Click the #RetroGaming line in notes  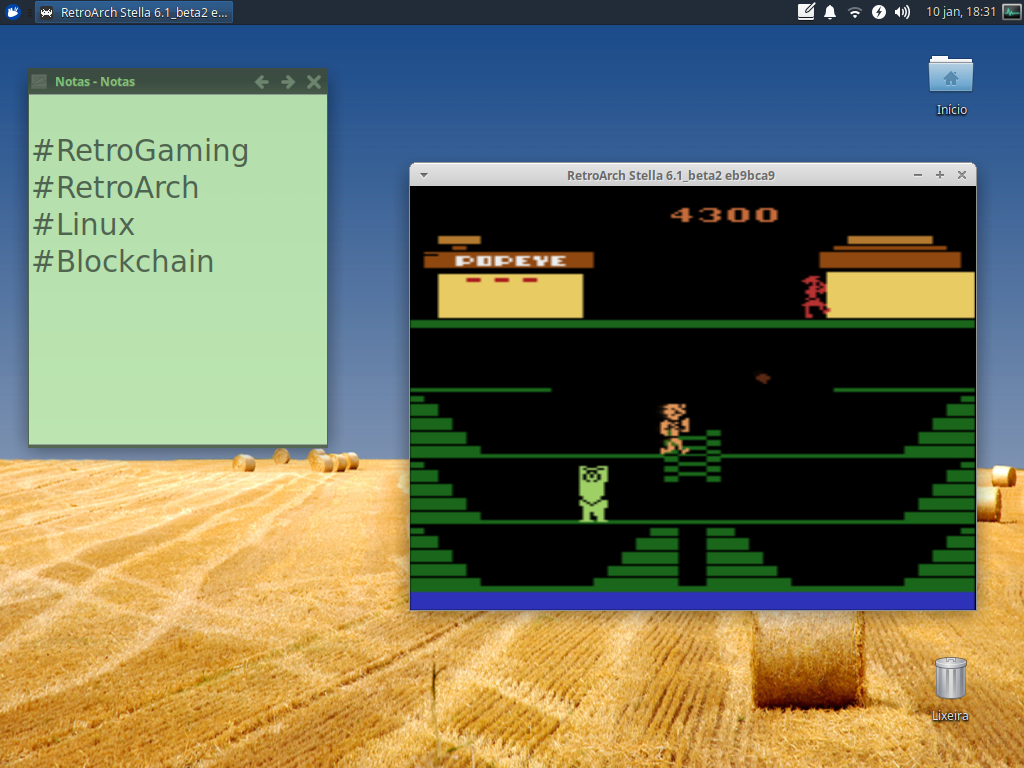click(140, 151)
